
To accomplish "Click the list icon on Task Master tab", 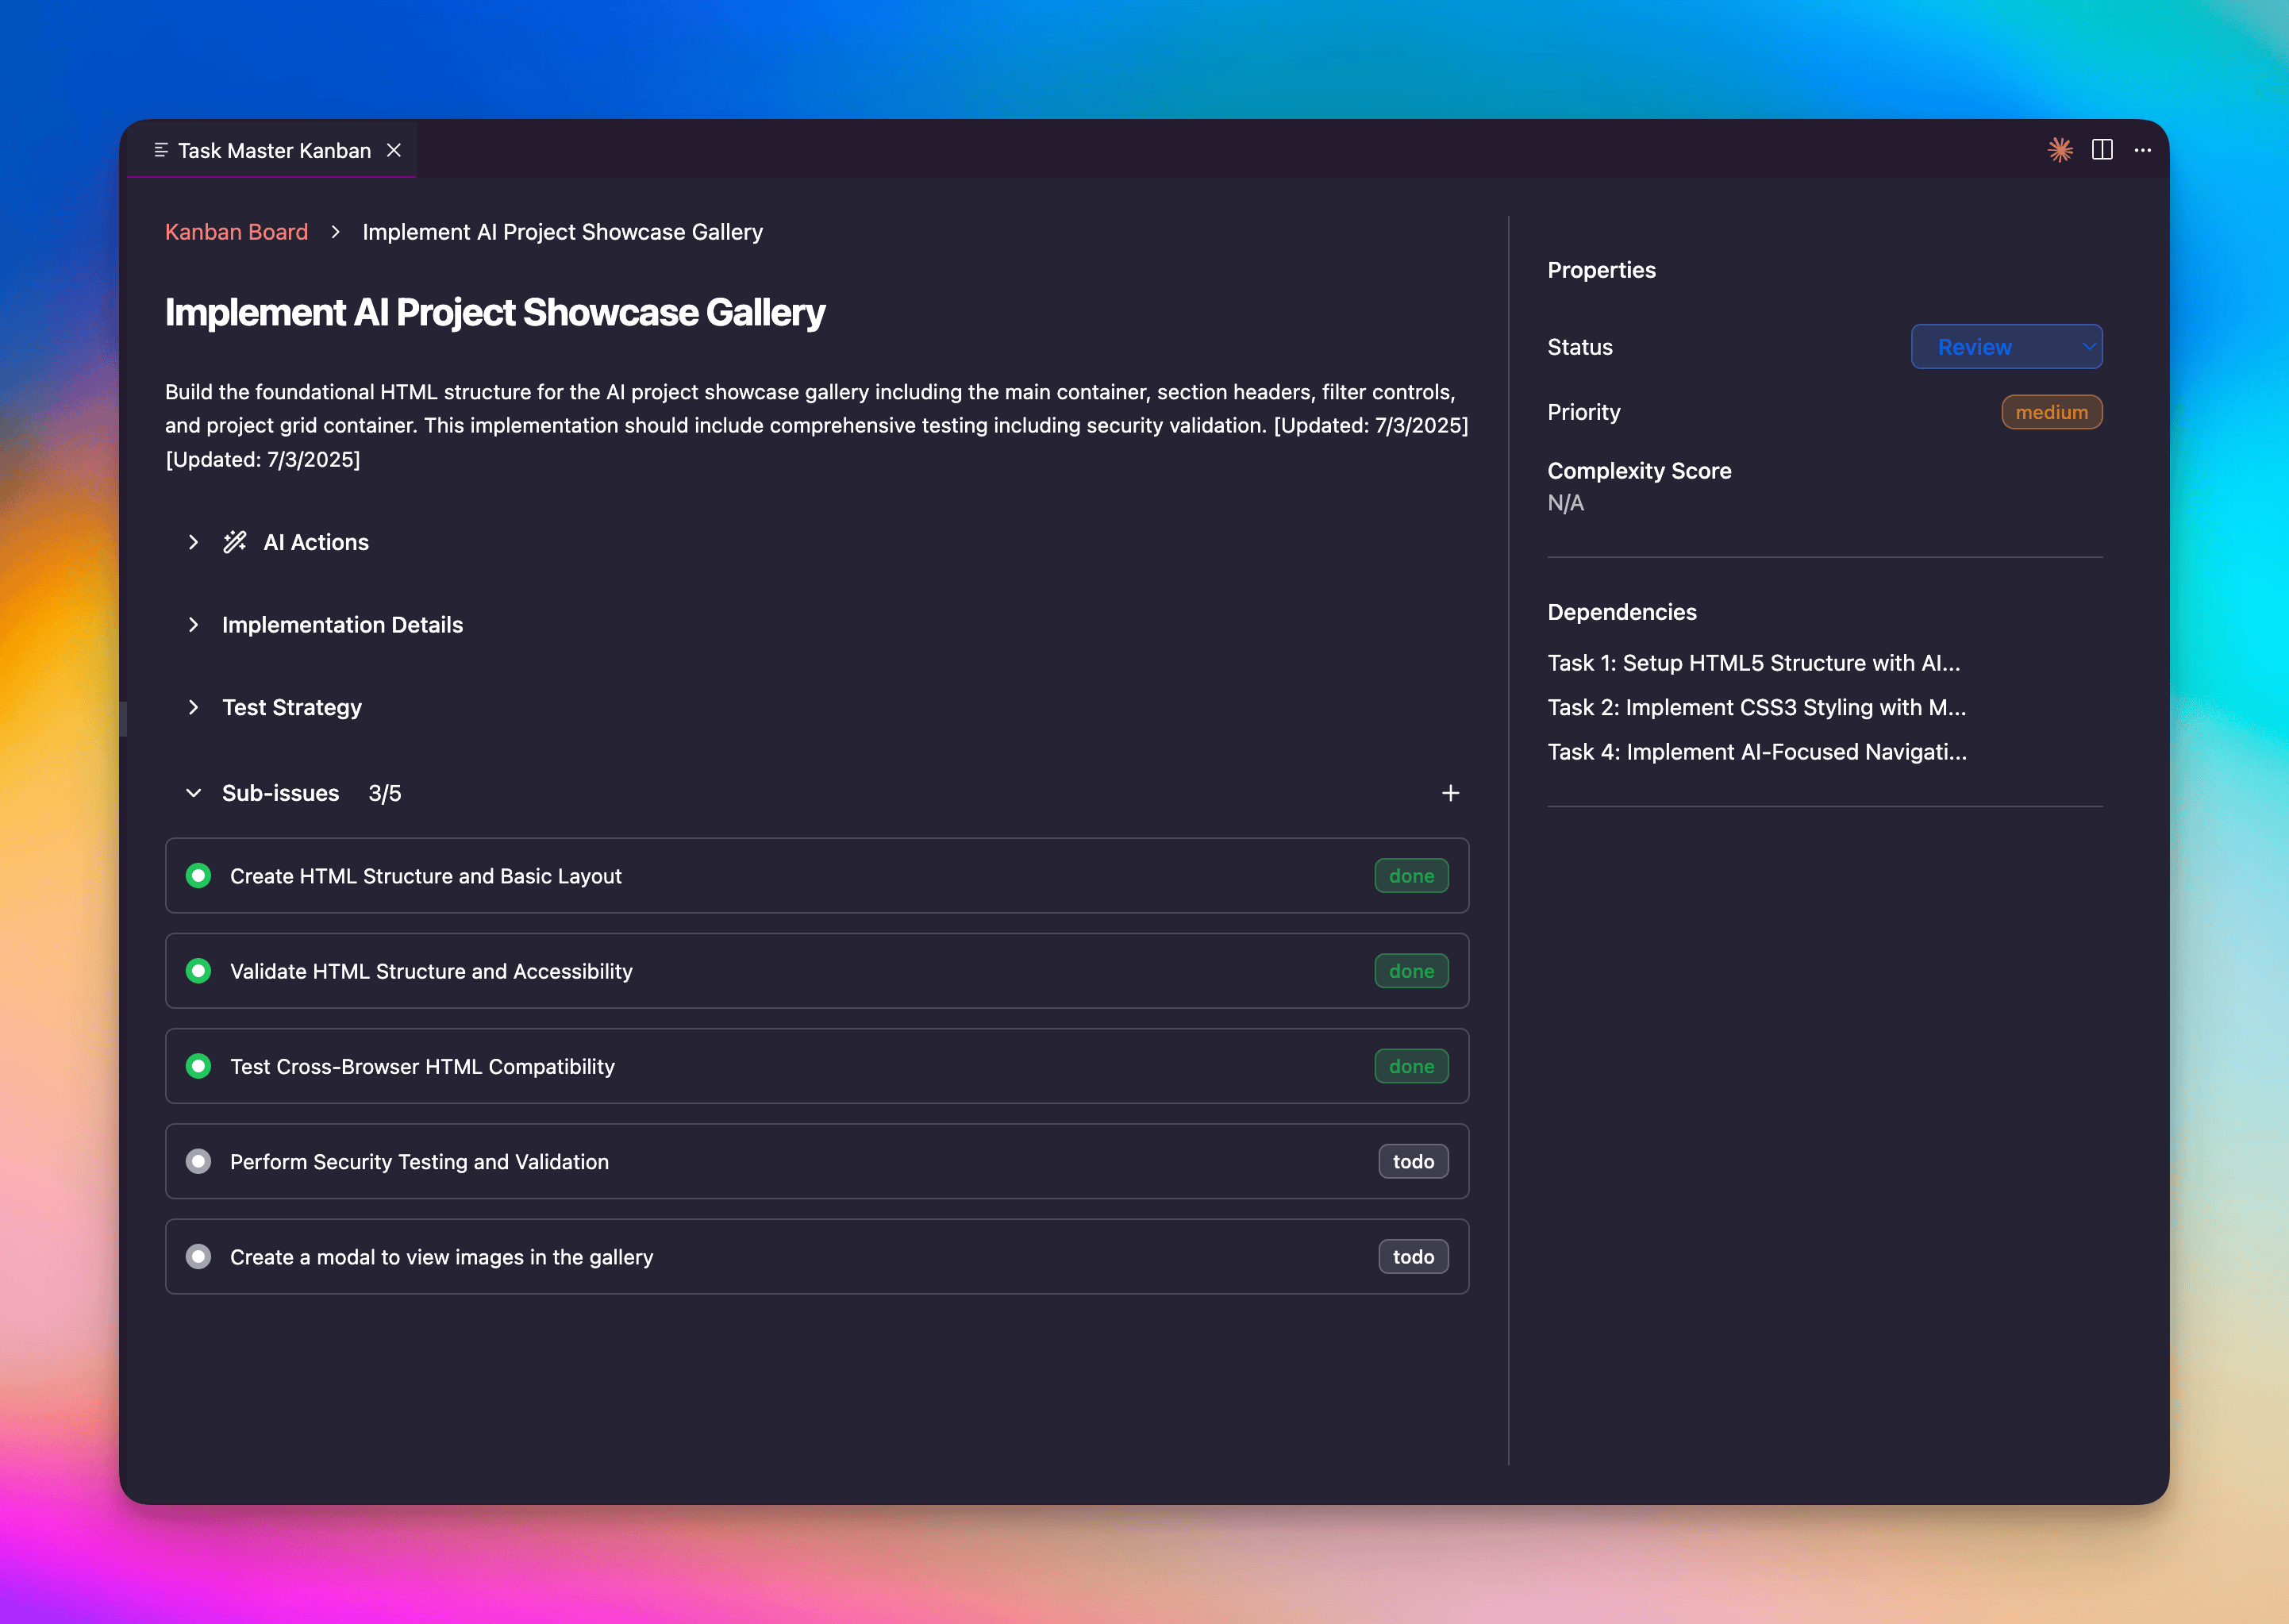I will [160, 150].
